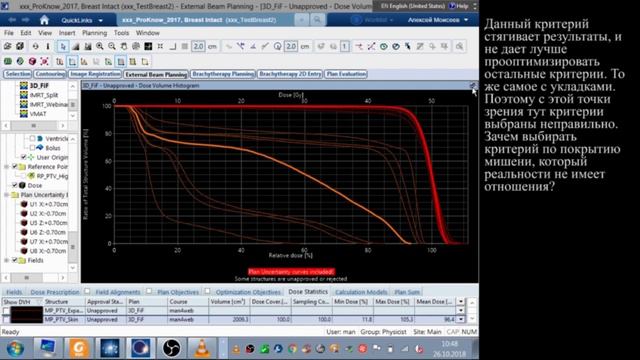The height and width of the screenshot is (360, 640).
Task: Open the Image Registration workspace
Action: click(x=95, y=74)
